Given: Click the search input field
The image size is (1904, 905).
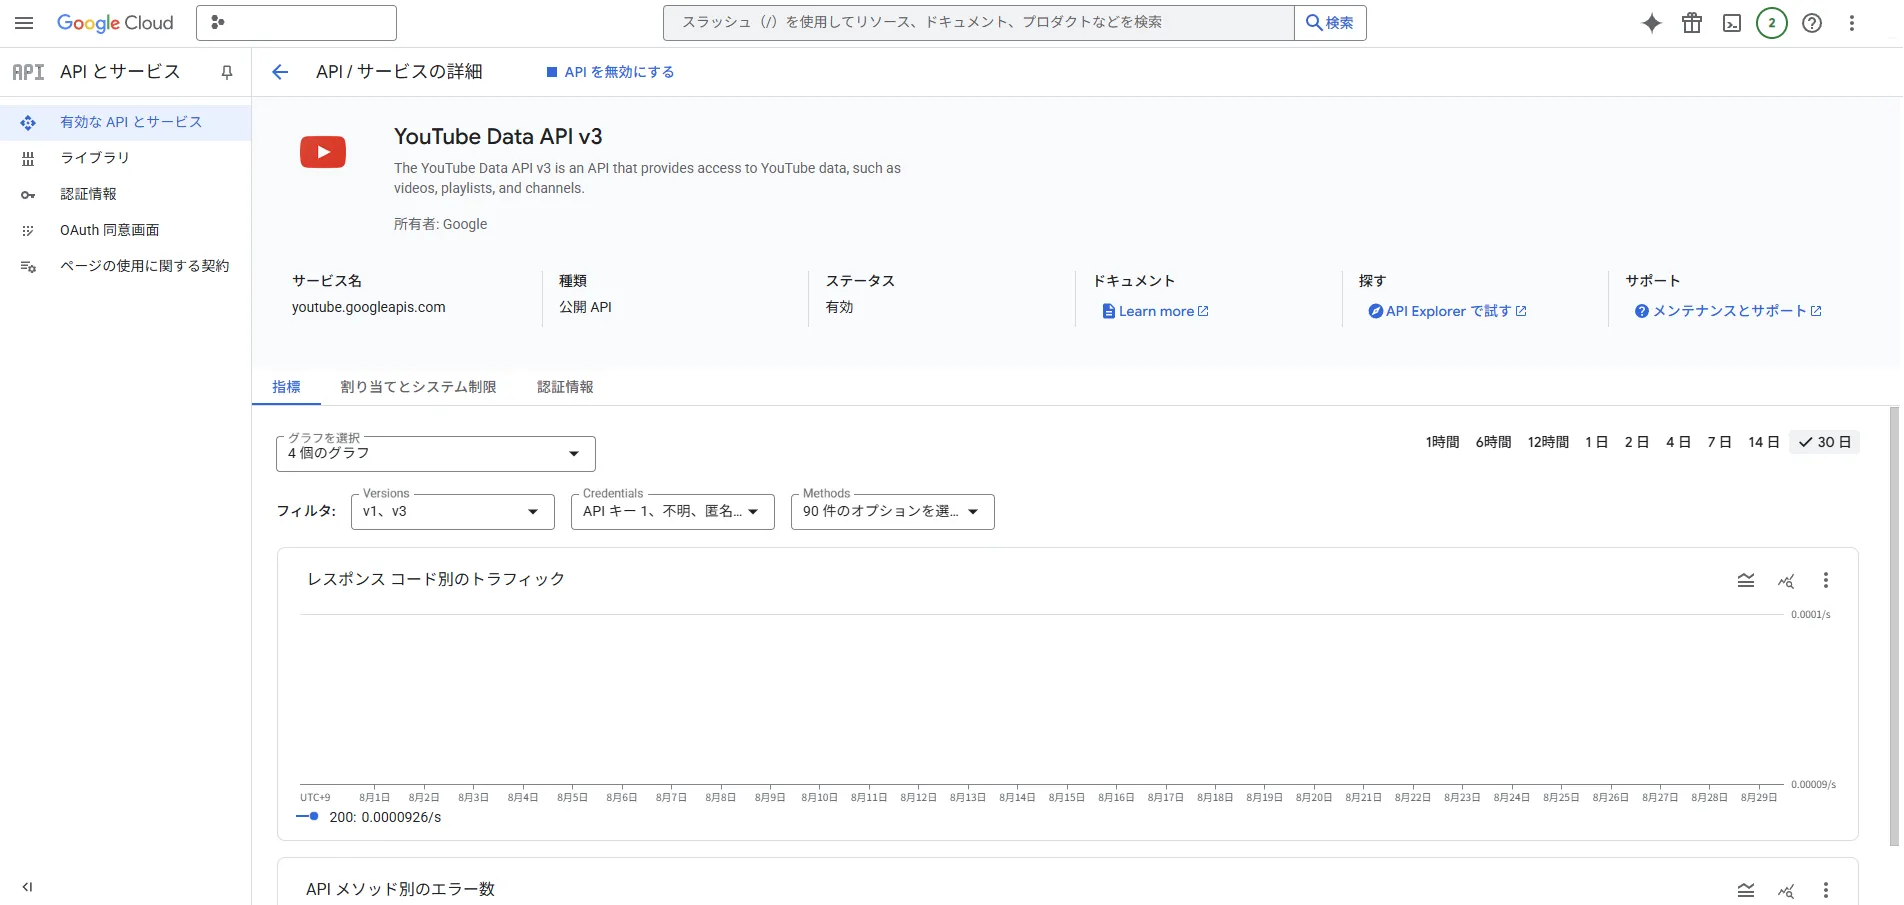Looking at the screenshot, I should 978,23.
